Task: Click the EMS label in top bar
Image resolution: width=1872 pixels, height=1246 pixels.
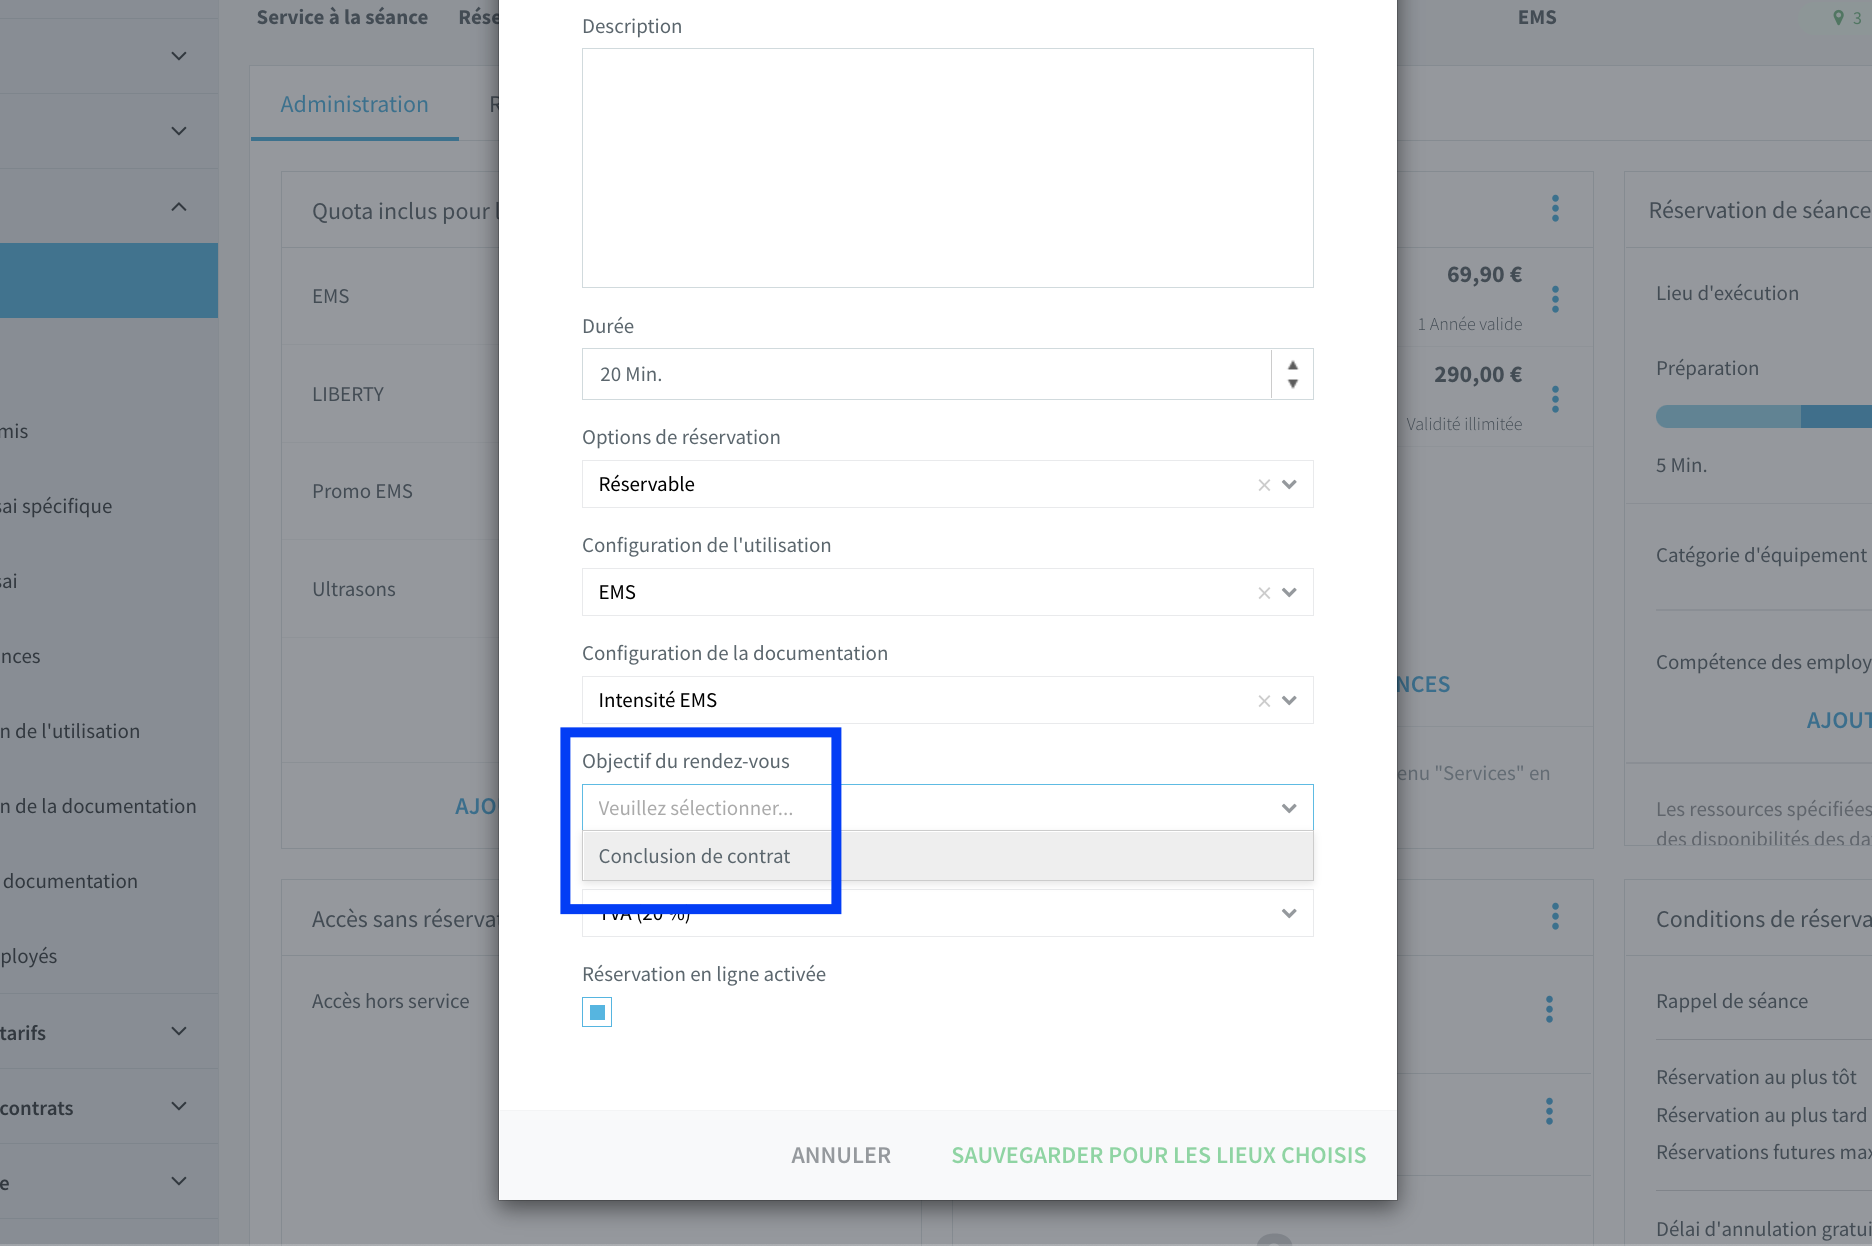Action: click(x=1537, y=17)
